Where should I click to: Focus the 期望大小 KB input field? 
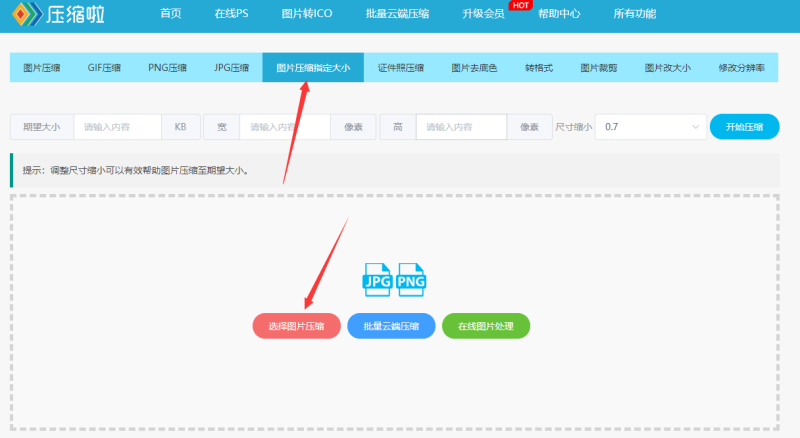click(117, 127)
